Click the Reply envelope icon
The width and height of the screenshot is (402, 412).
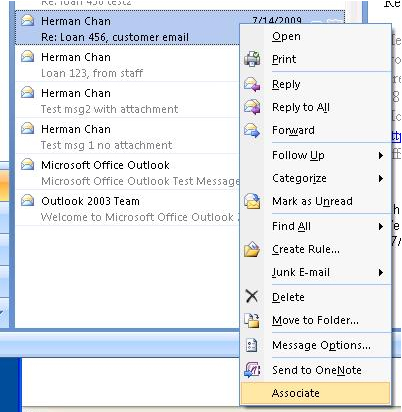252,85
